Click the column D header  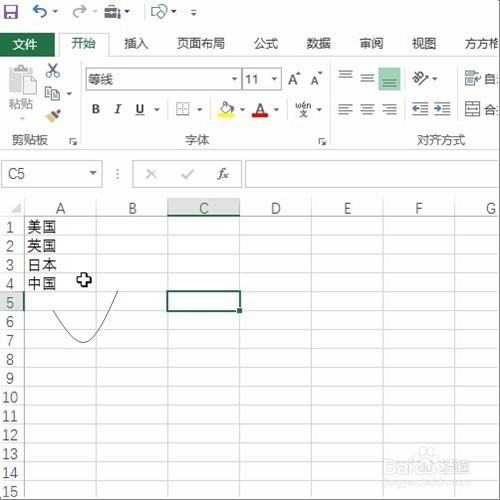coord(275,208)
